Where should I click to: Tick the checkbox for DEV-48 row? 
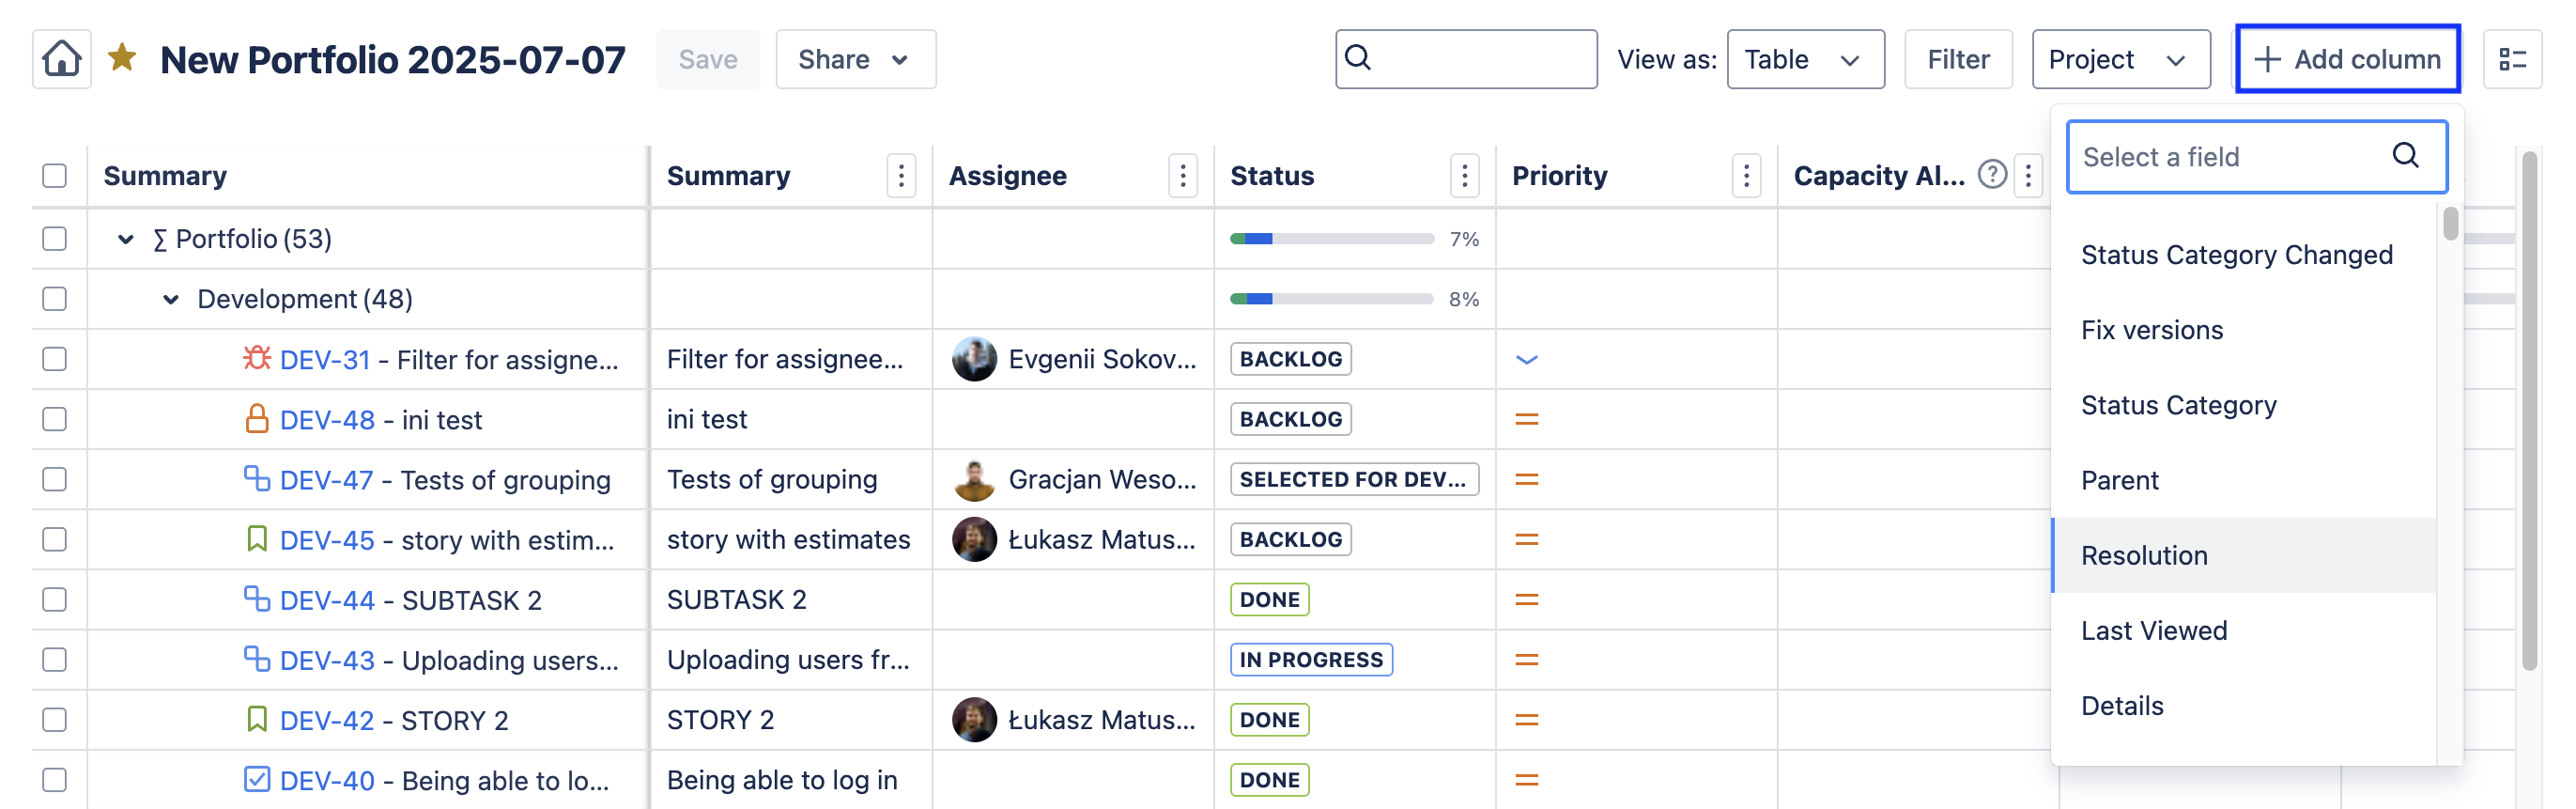(x=55, y=419)
